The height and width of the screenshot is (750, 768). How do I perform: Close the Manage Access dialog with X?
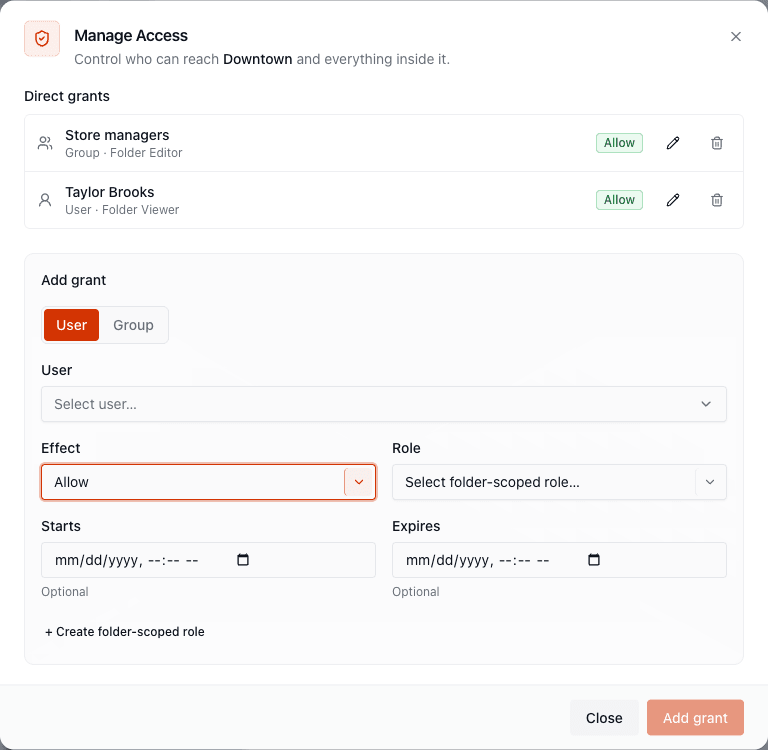tap(735, 37)
